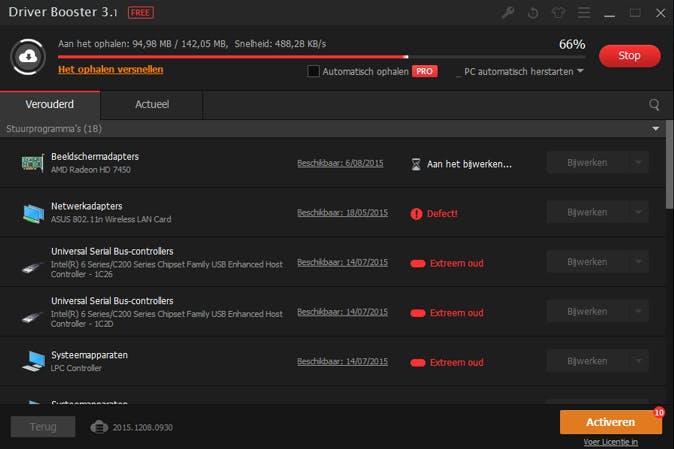Click the red pill icon for LPC Controller status
This screenshot has height=449, width=674.
(418, 363)
